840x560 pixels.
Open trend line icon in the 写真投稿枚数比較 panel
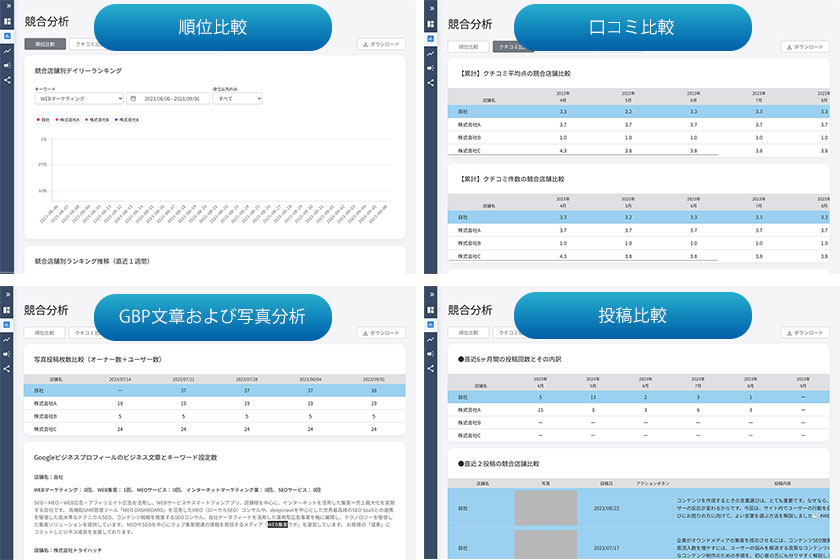tap(8, 339)
